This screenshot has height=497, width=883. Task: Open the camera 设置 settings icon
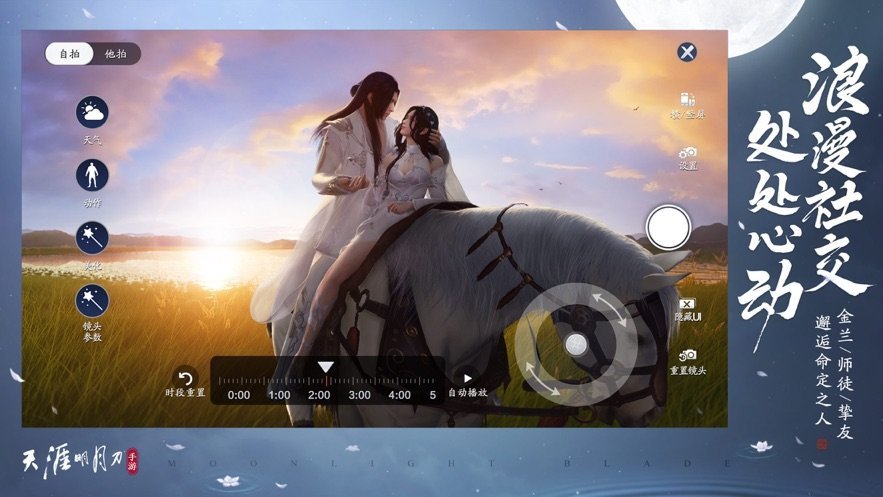point(688,153)
